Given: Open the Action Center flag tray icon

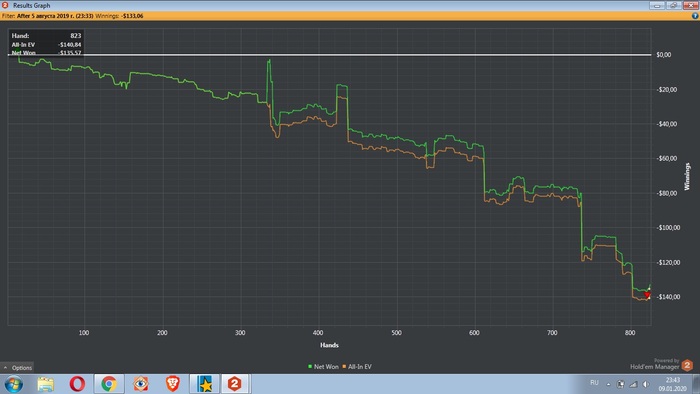Looking at the screenshot, I should click(x=621, y=384).
